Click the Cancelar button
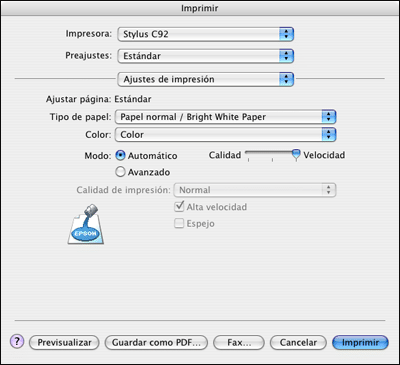Viewport: 400px width, 365px height. (298, 342)
